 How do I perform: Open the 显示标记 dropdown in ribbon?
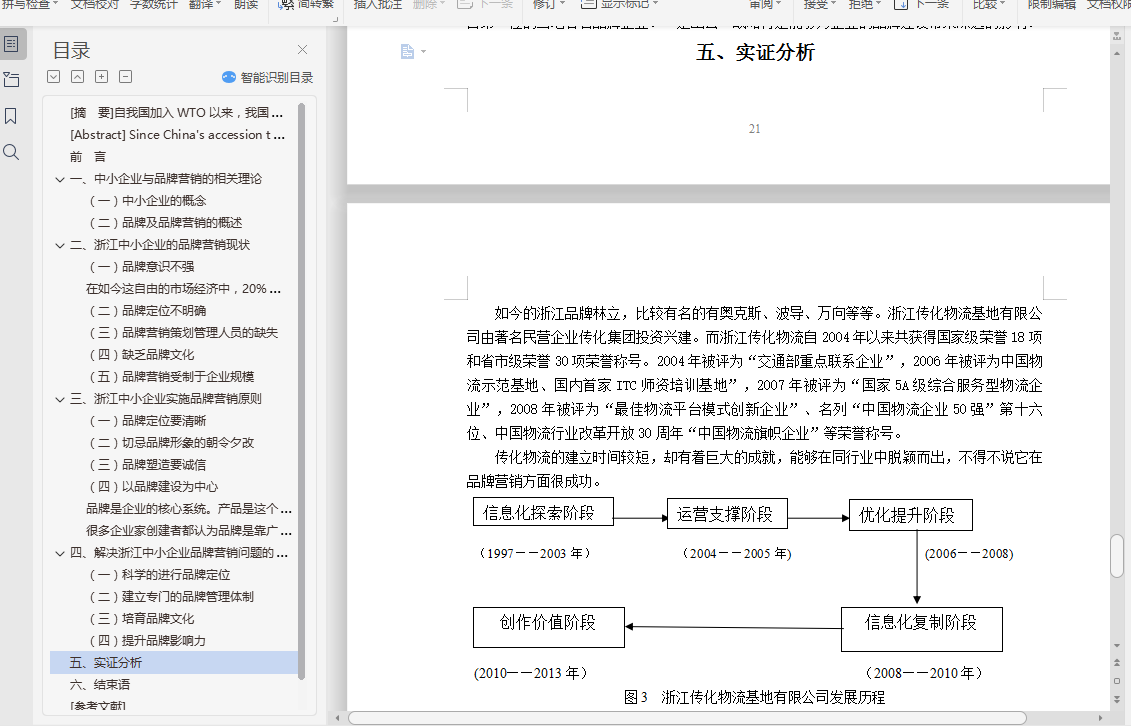click(x=620, y=4)
